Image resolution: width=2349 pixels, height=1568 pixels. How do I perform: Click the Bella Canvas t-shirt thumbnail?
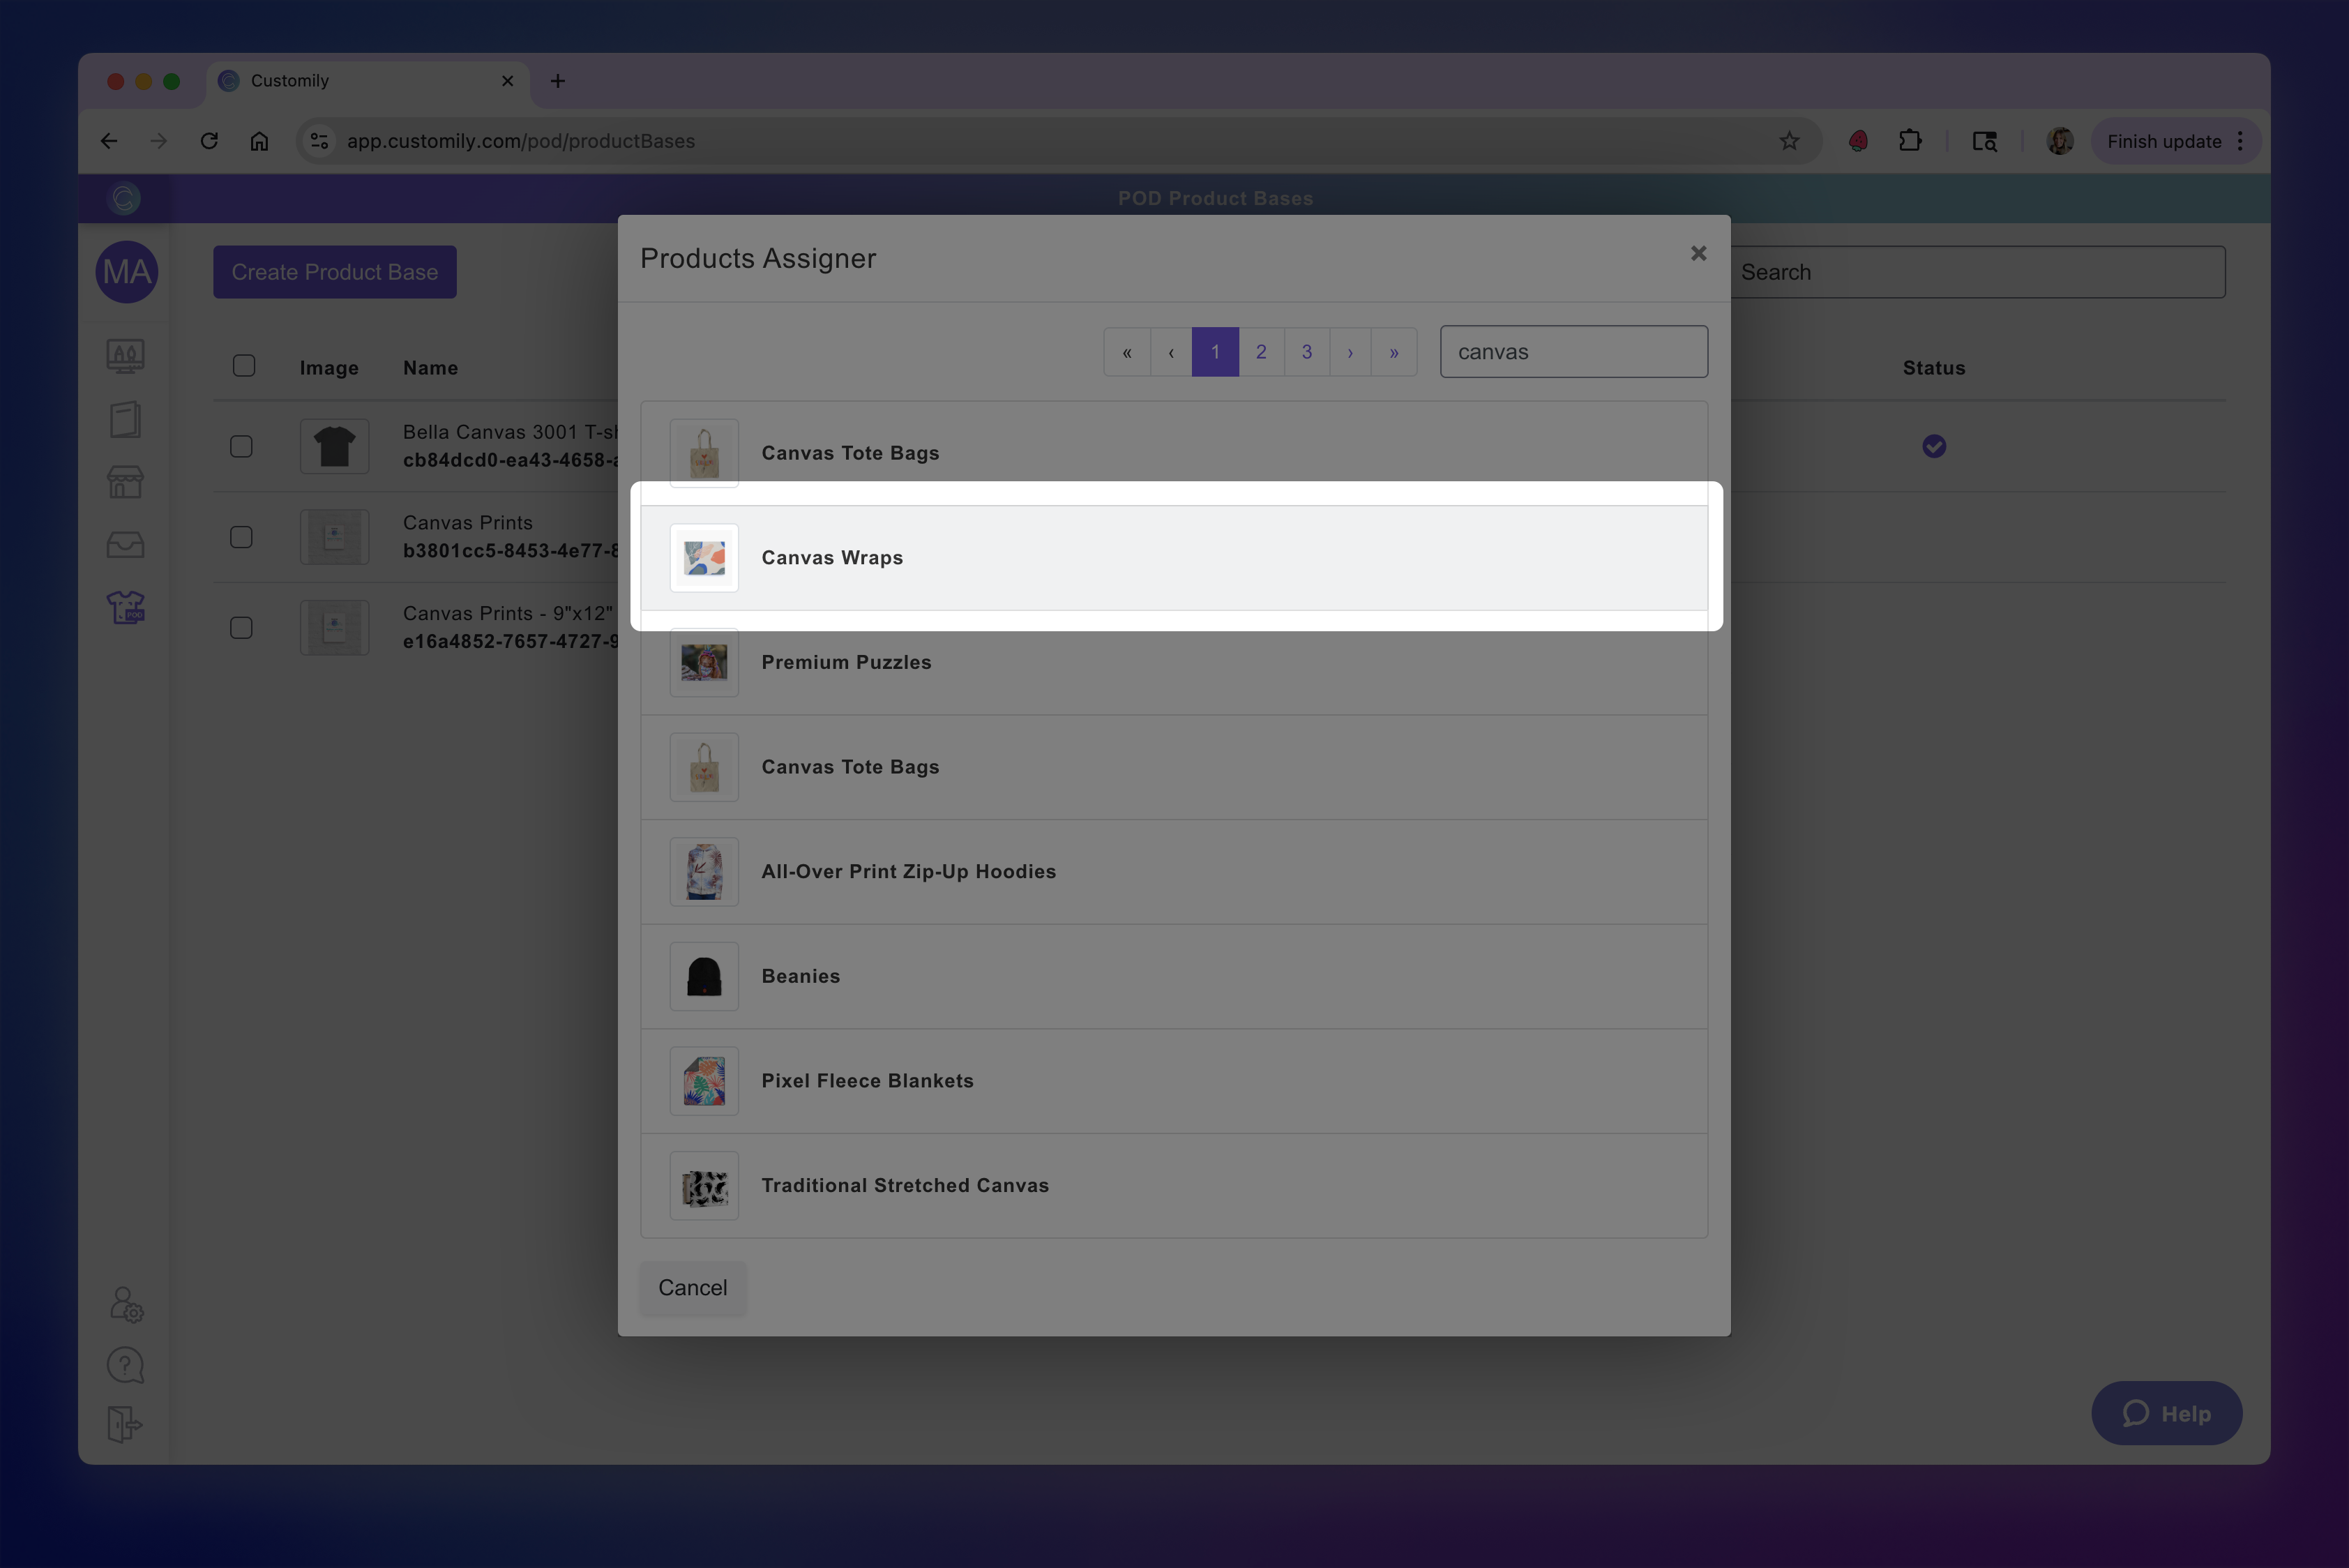(335, 447)
